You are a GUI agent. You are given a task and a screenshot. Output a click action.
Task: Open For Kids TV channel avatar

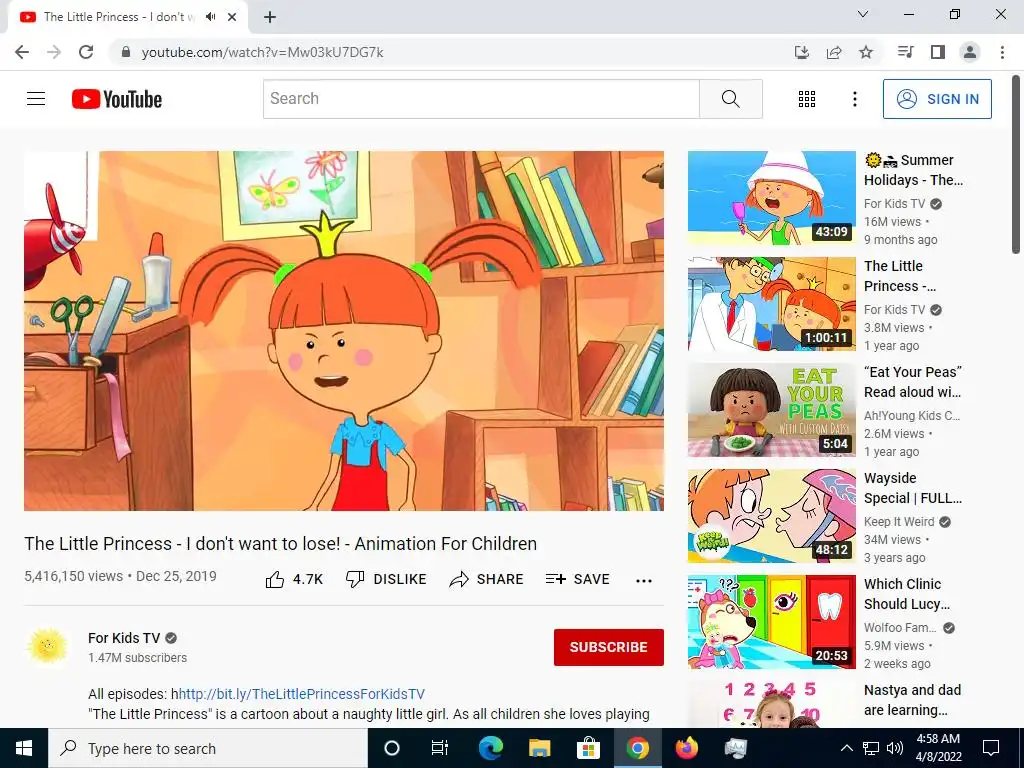click(x=48, y=647)
